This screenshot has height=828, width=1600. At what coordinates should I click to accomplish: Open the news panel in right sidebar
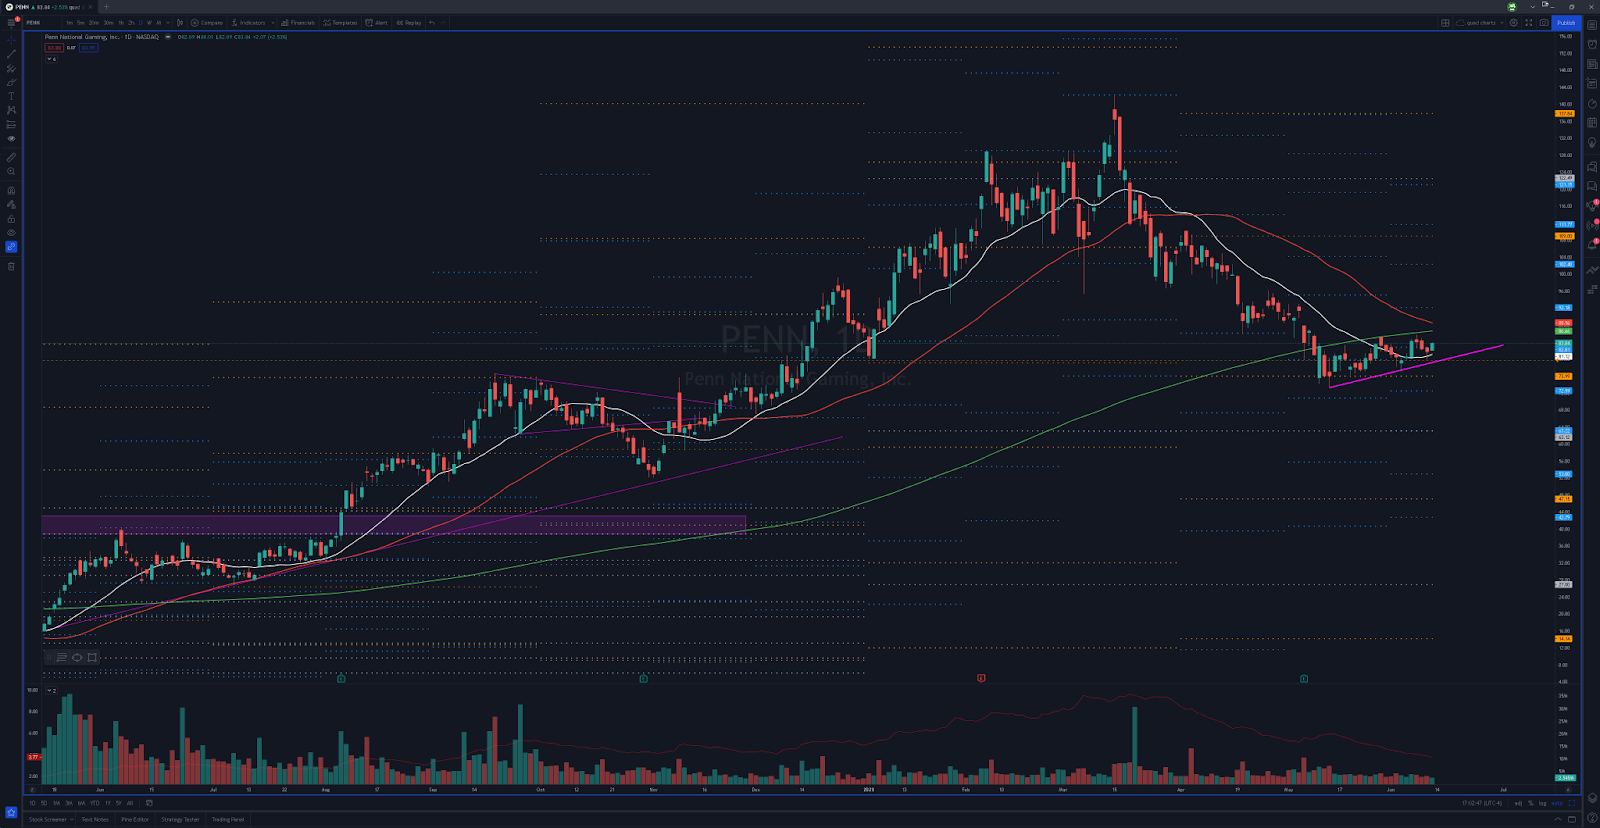pos(1592,64)
